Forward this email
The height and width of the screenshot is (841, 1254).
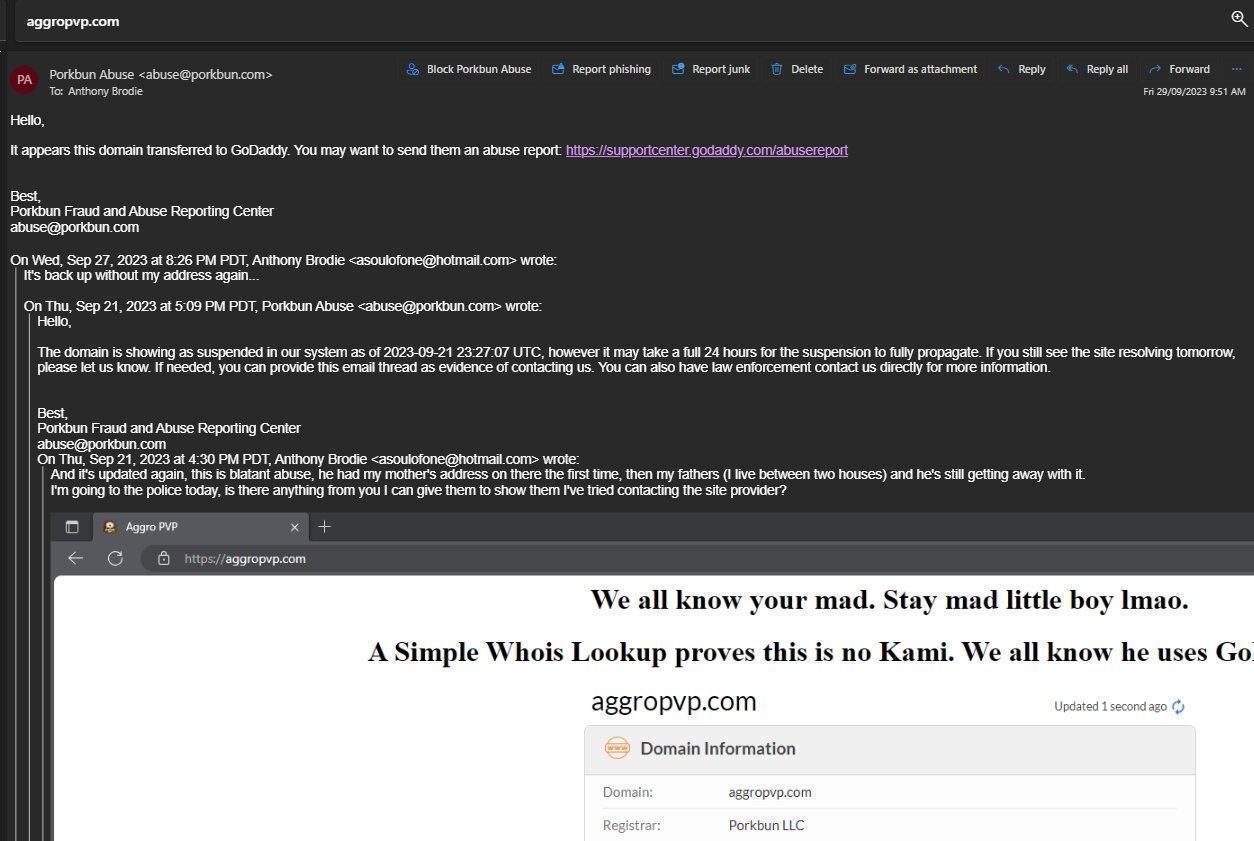coord(1179,69)
